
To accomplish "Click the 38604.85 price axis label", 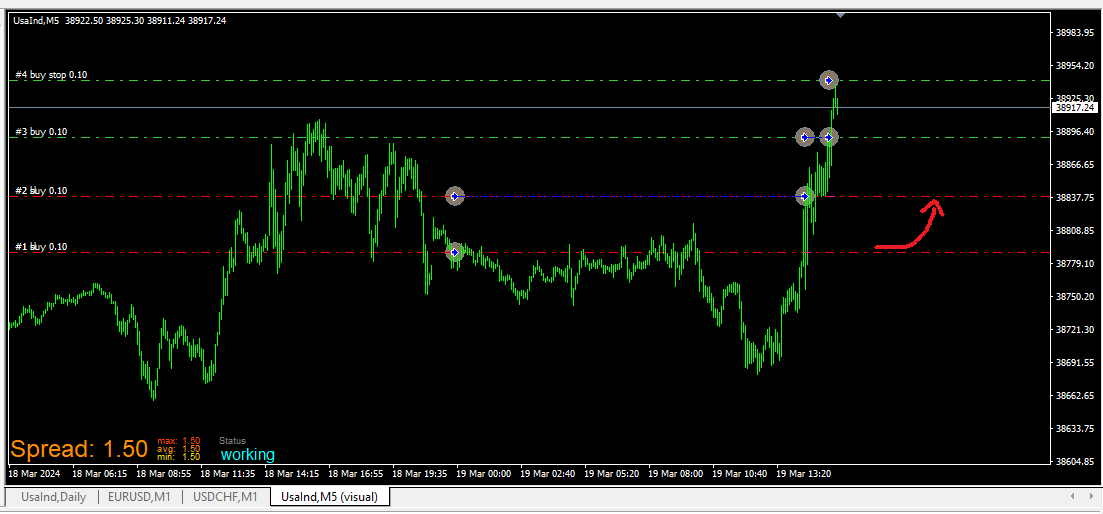I will [x=1075, y=462].
